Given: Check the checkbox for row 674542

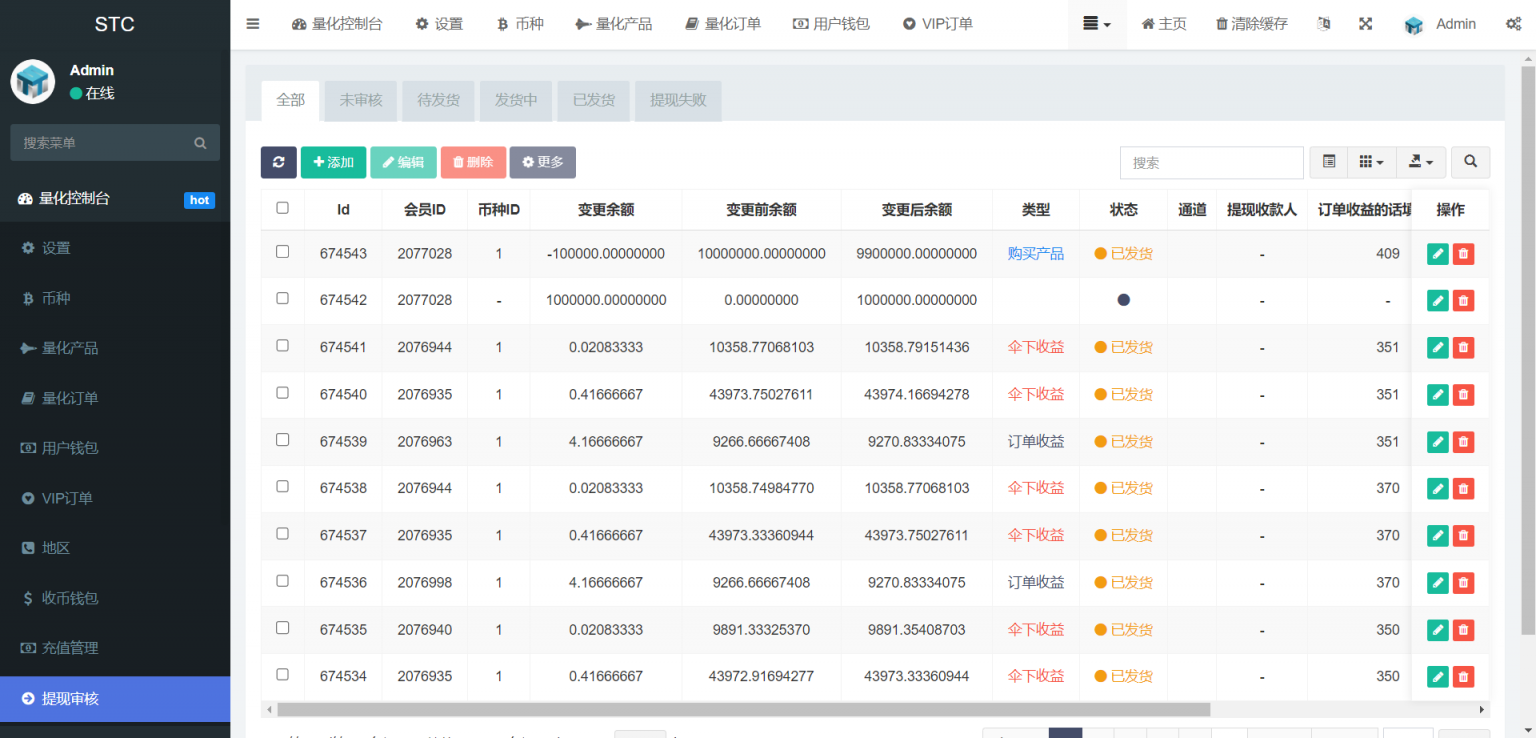Looking at the screenshot, I should pos(282,298).
